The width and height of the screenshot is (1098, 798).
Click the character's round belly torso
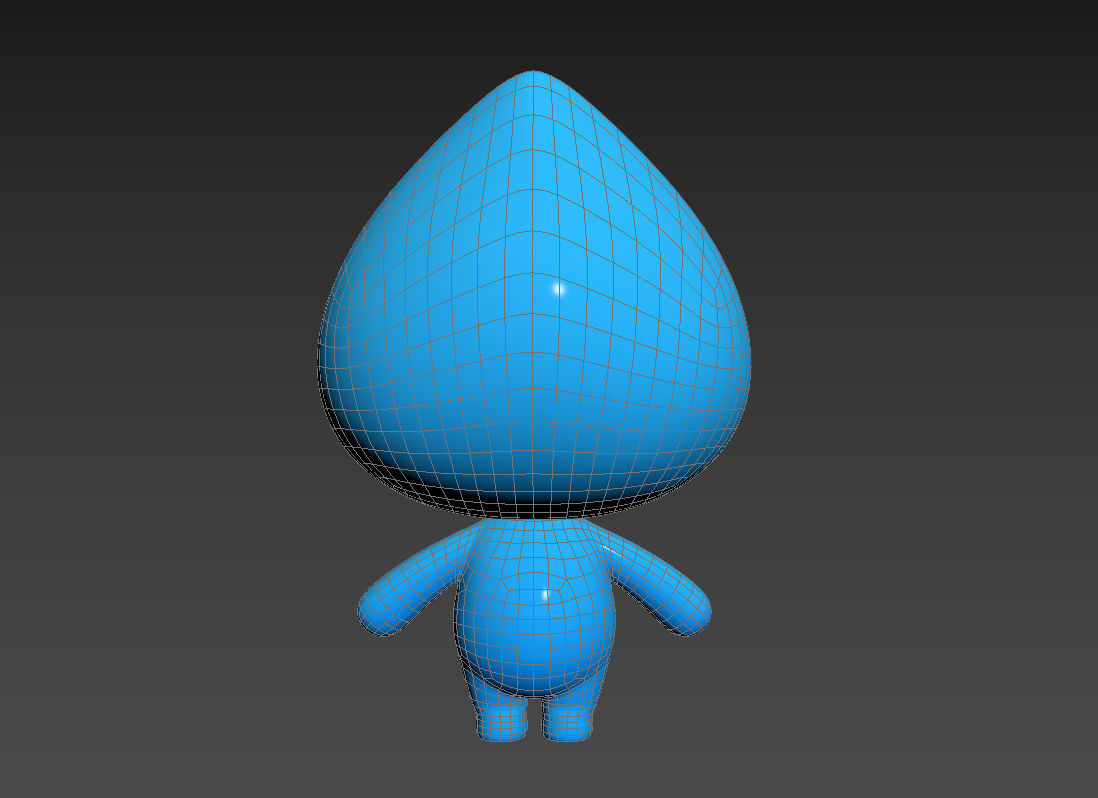536,609
